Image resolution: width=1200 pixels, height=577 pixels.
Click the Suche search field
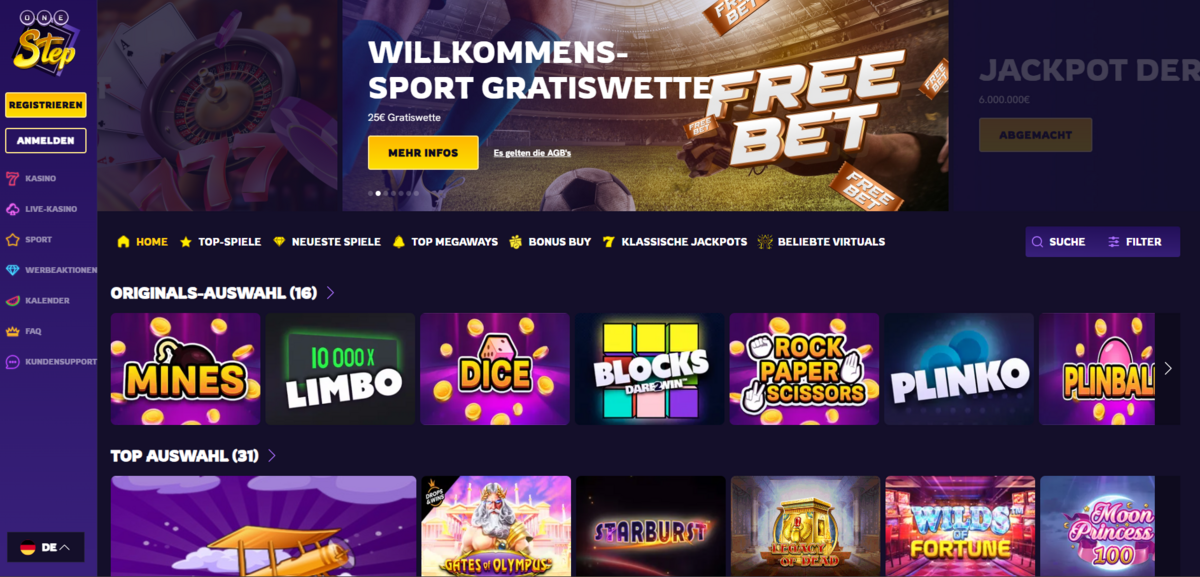point(1060,242)
